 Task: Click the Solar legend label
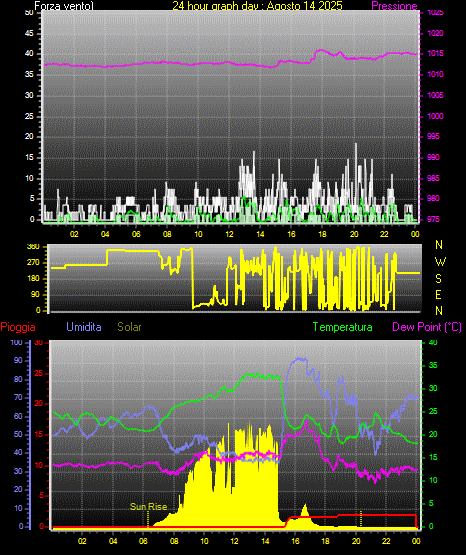[x=130, y=327]
